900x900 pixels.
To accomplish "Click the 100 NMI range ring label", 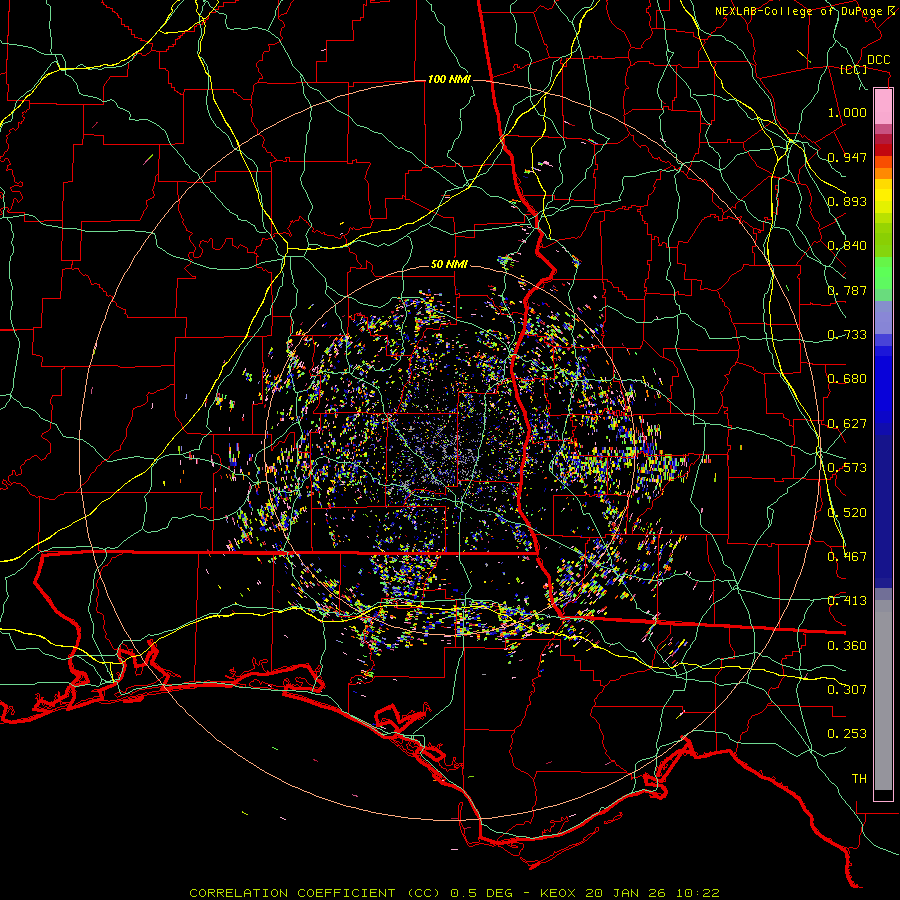I will (449, 79).
